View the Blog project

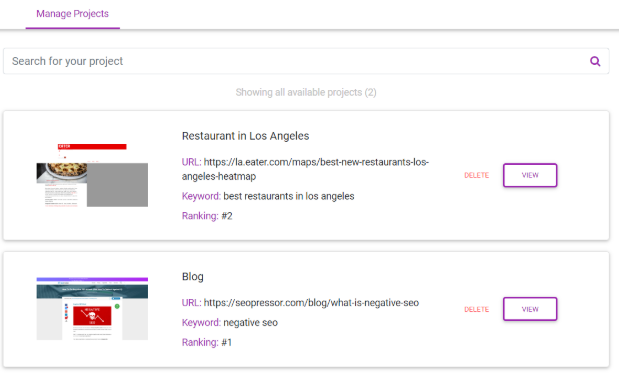pyautogui.click(x=530, y=309)
